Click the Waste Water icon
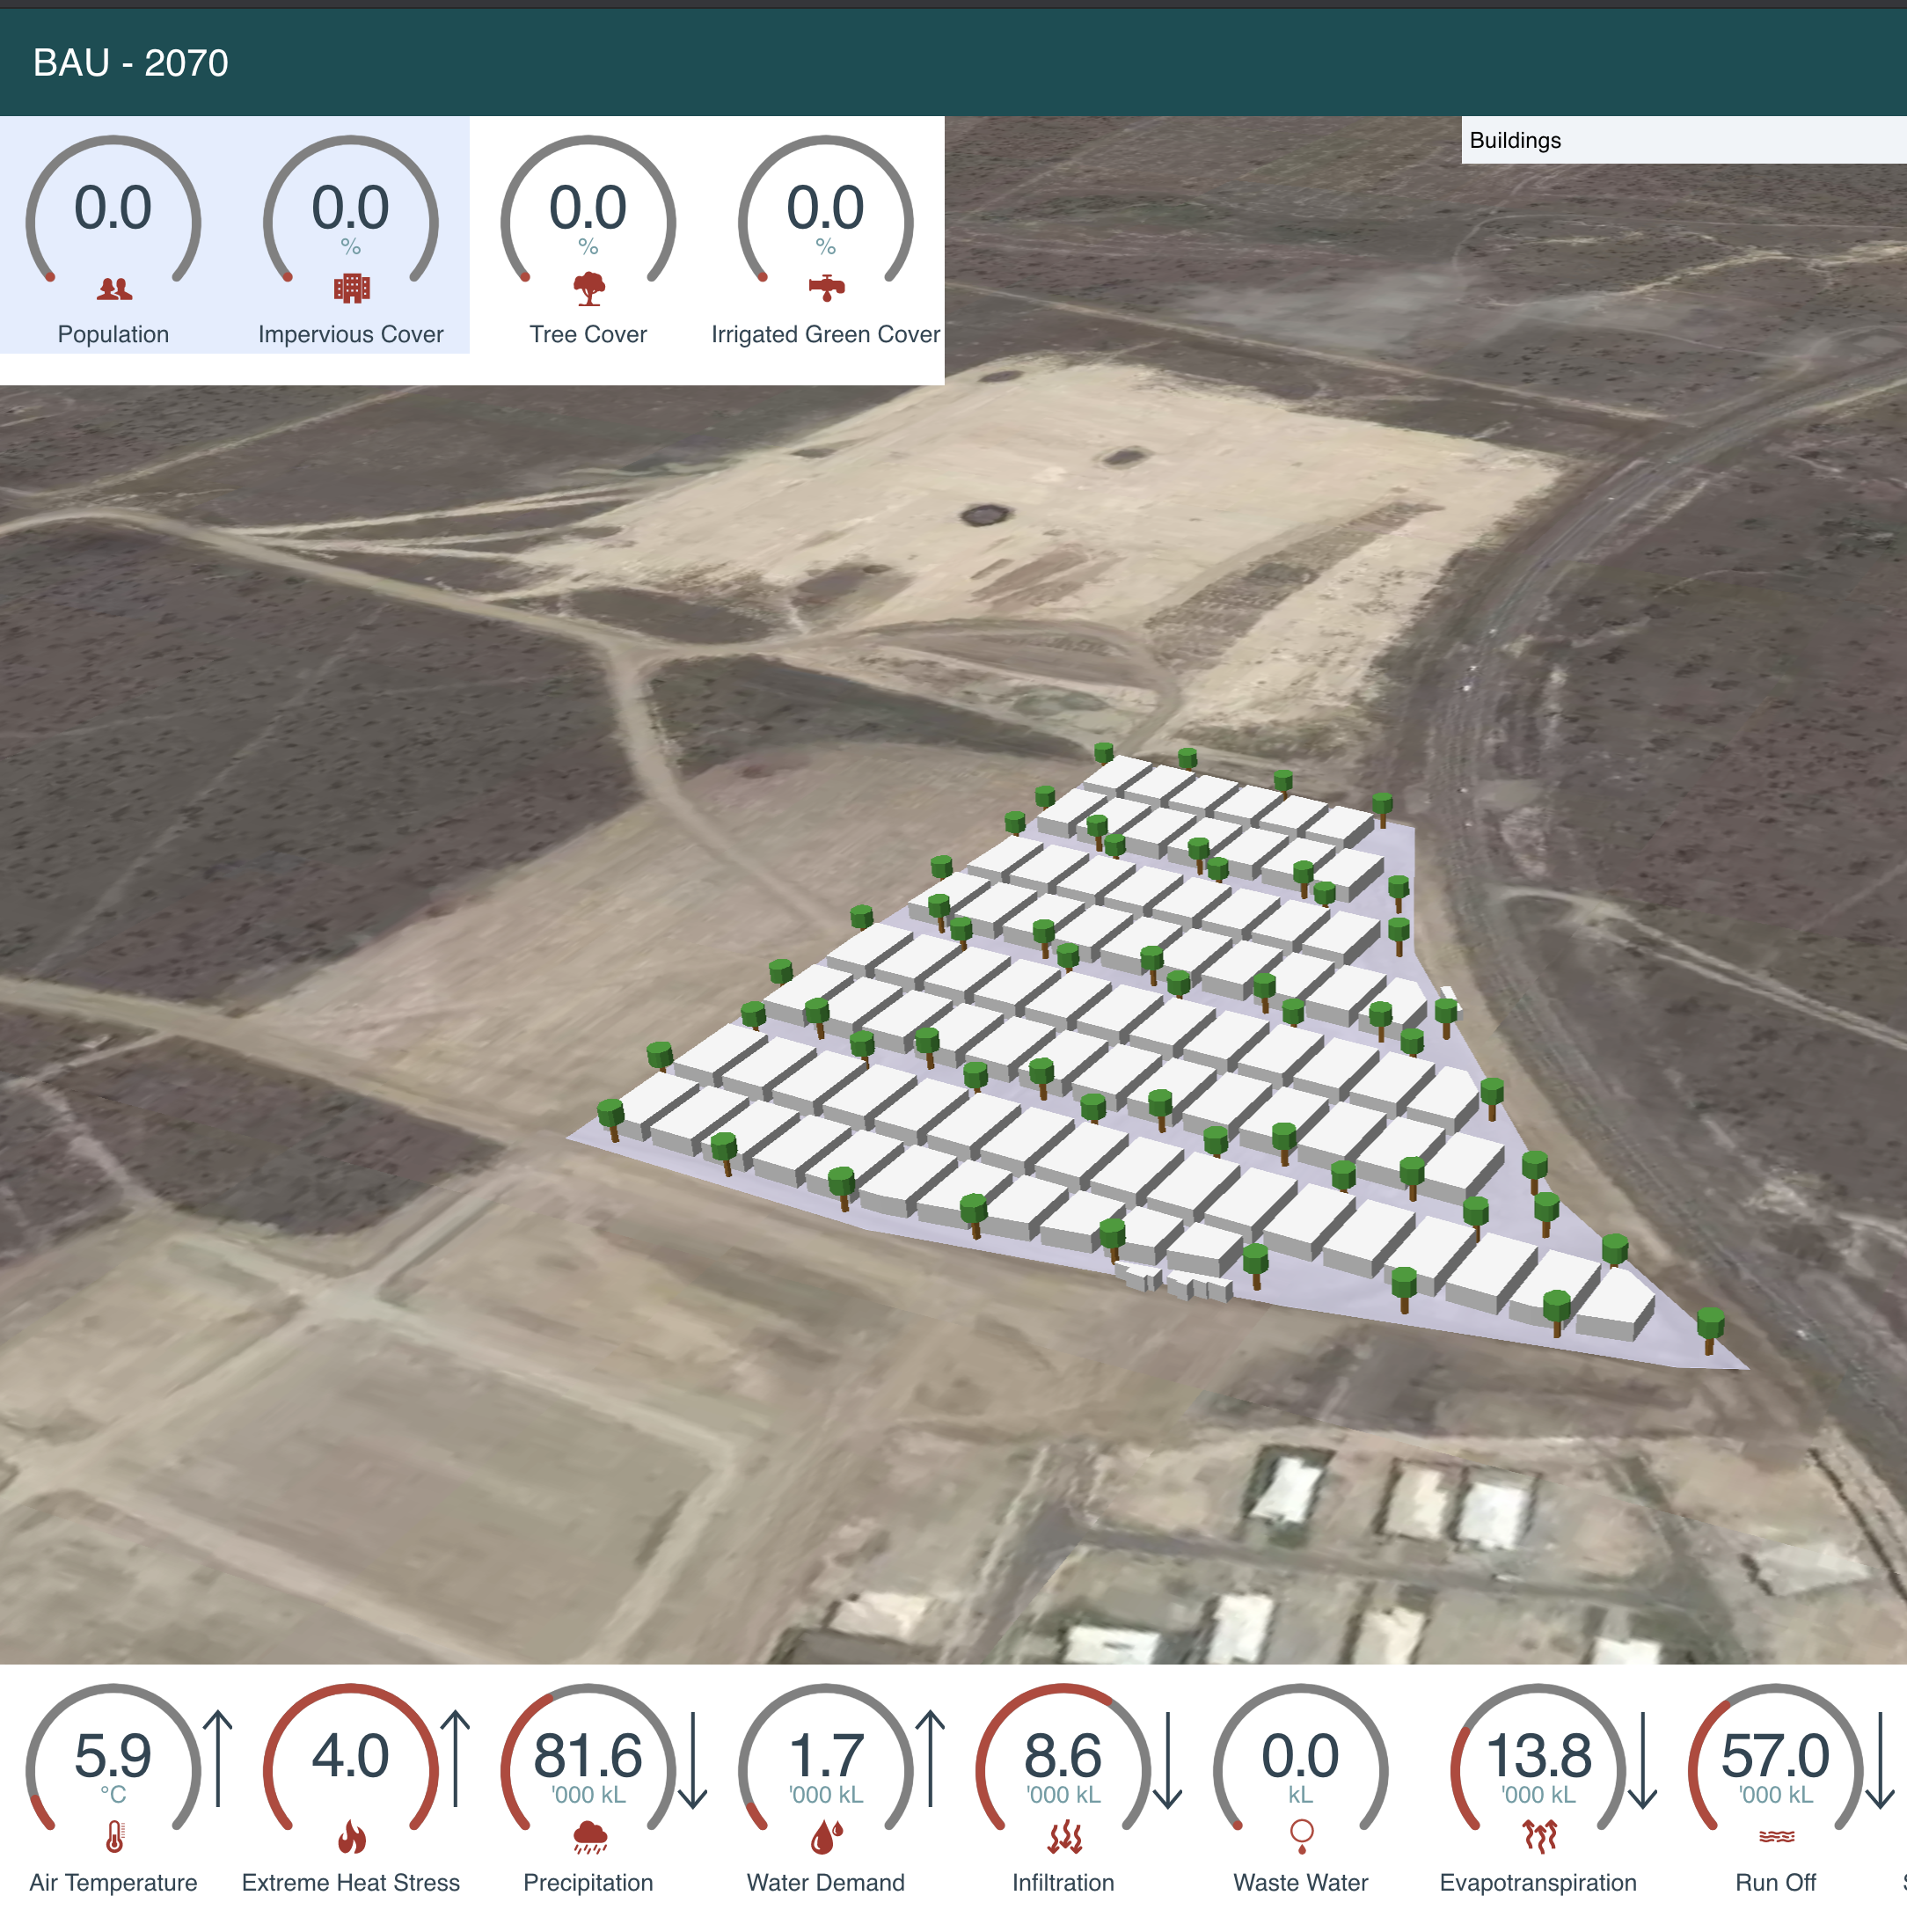The width and height of the screenshot is (1907, 1932). 1301,1837
